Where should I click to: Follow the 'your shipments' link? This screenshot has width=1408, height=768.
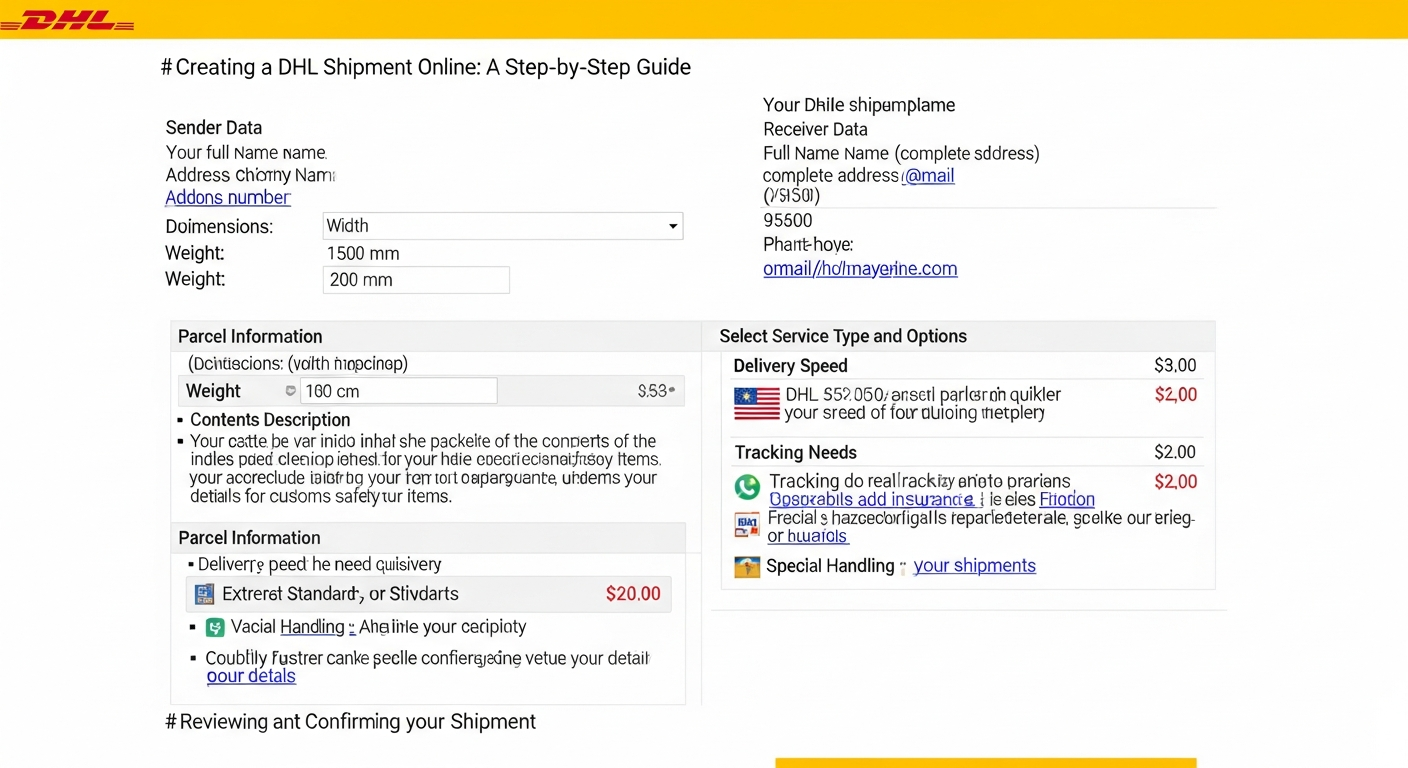point(974,566)
